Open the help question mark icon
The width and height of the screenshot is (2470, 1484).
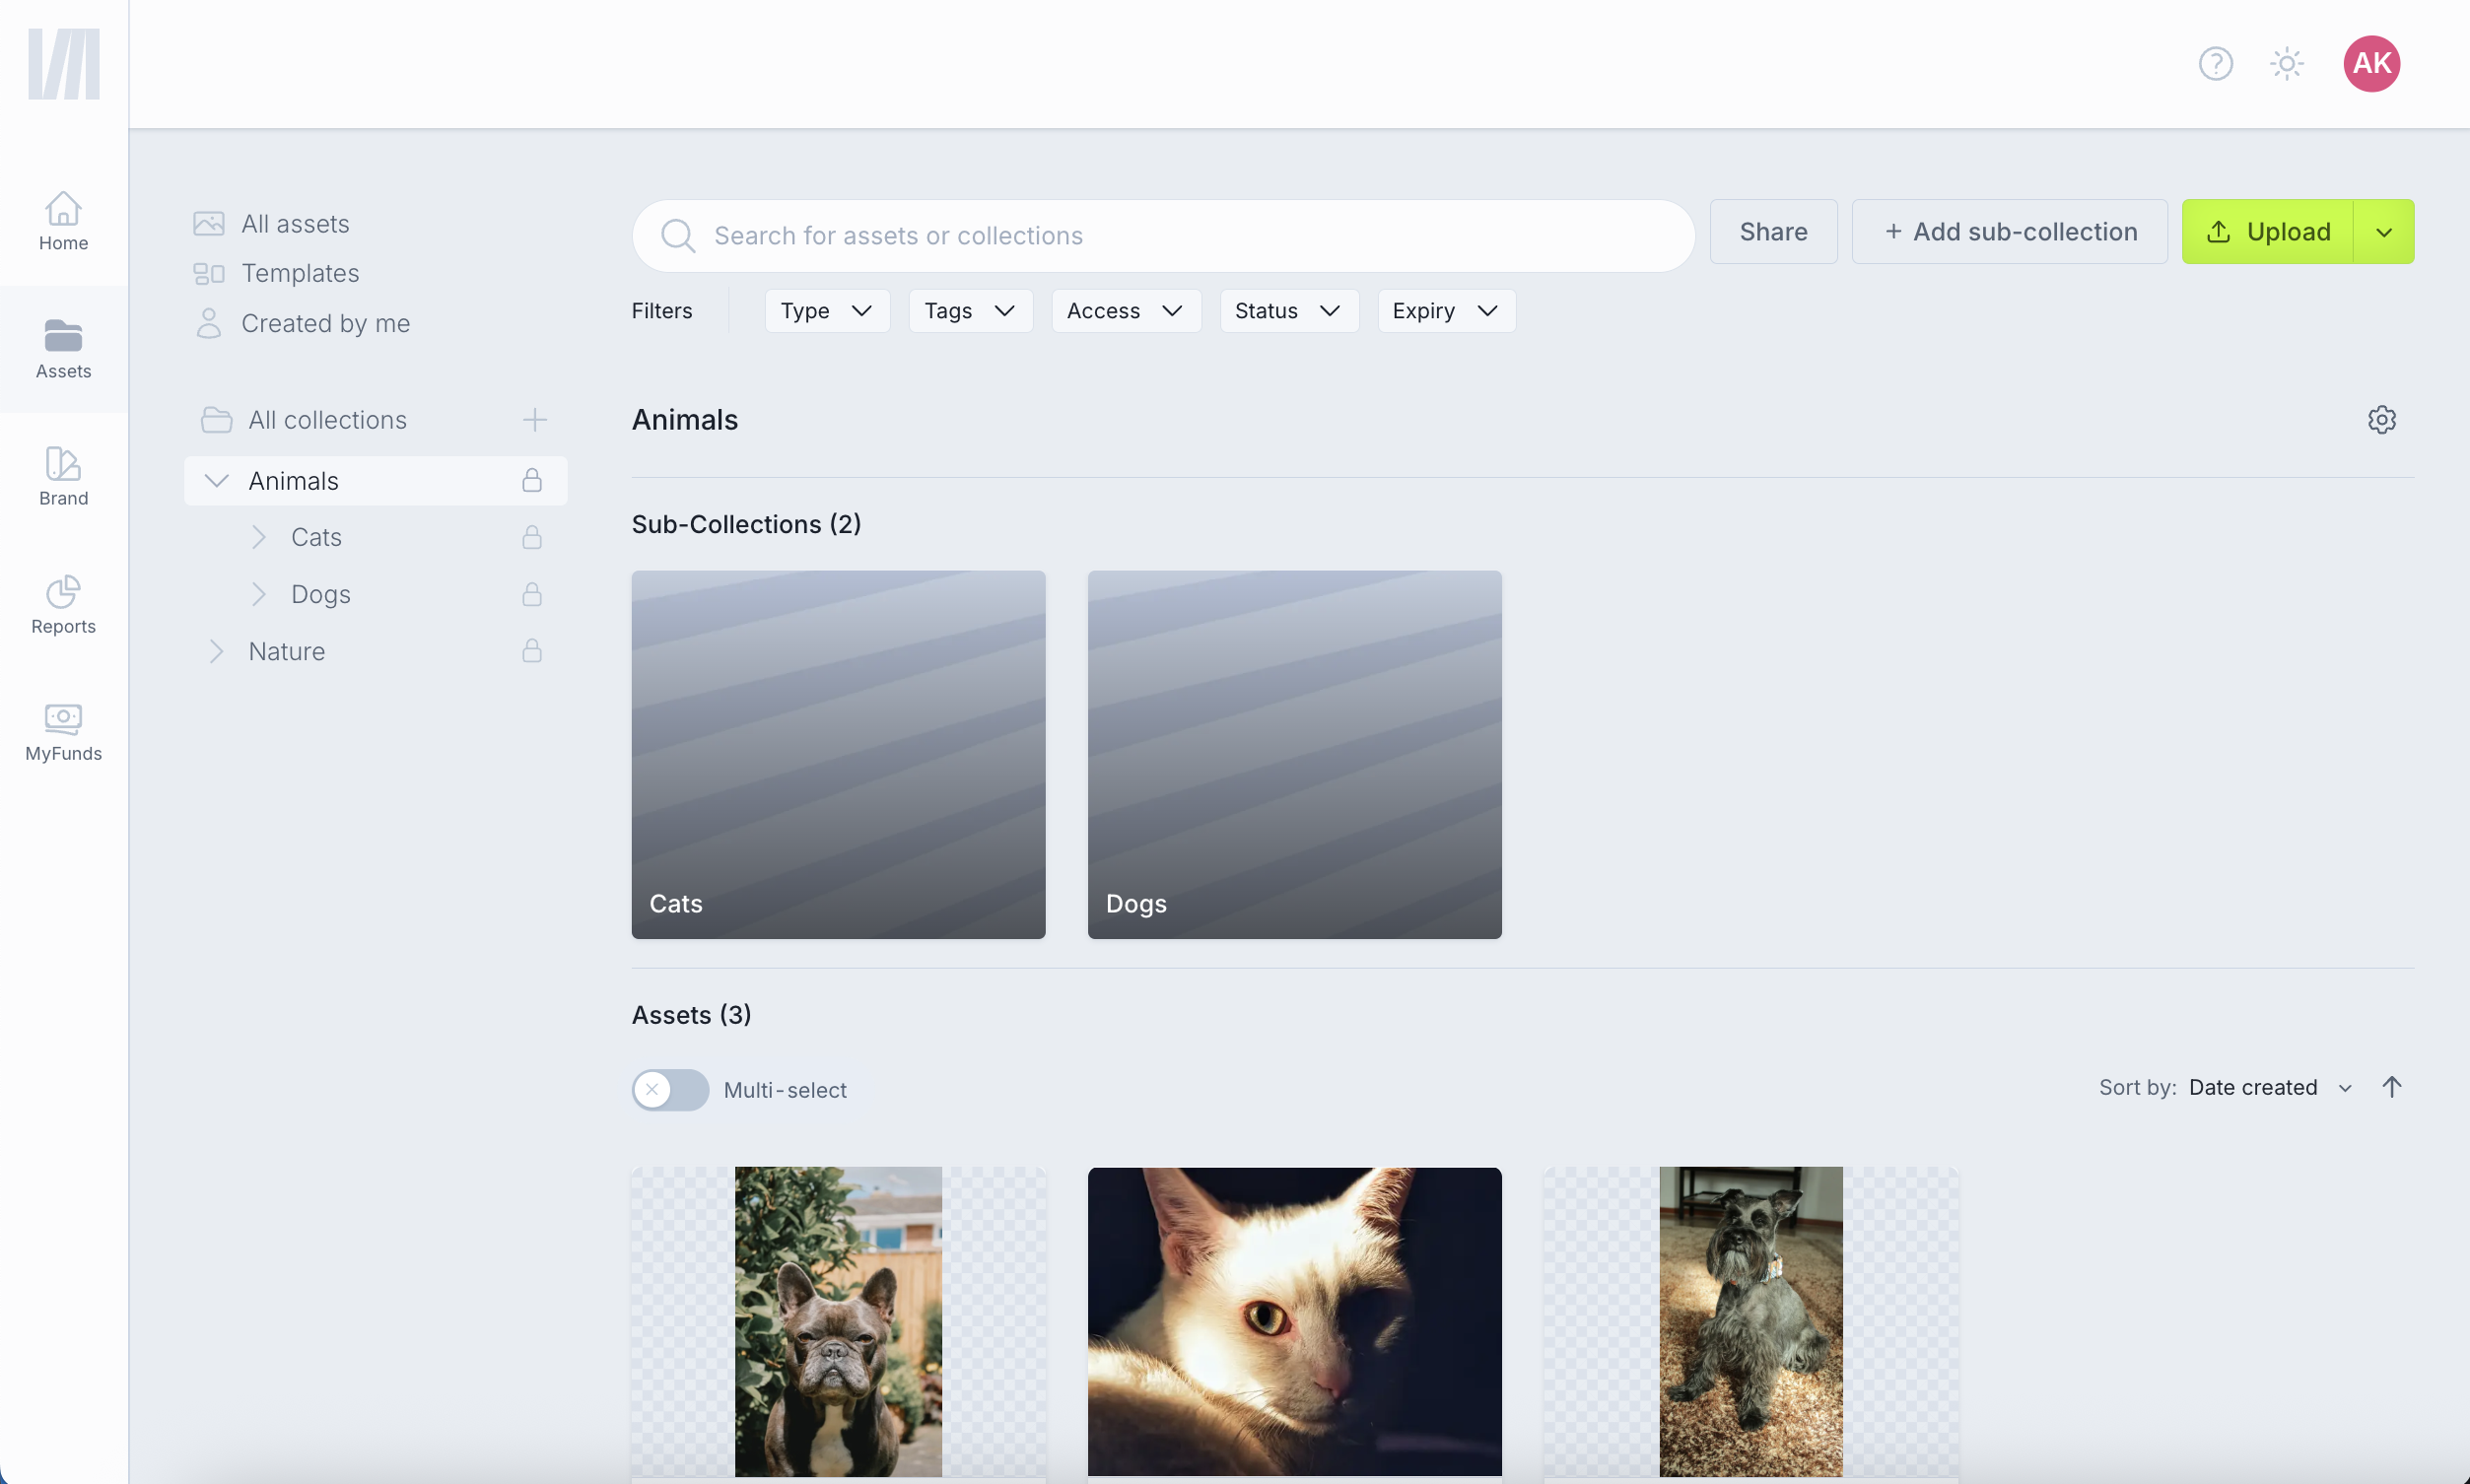2215,64
